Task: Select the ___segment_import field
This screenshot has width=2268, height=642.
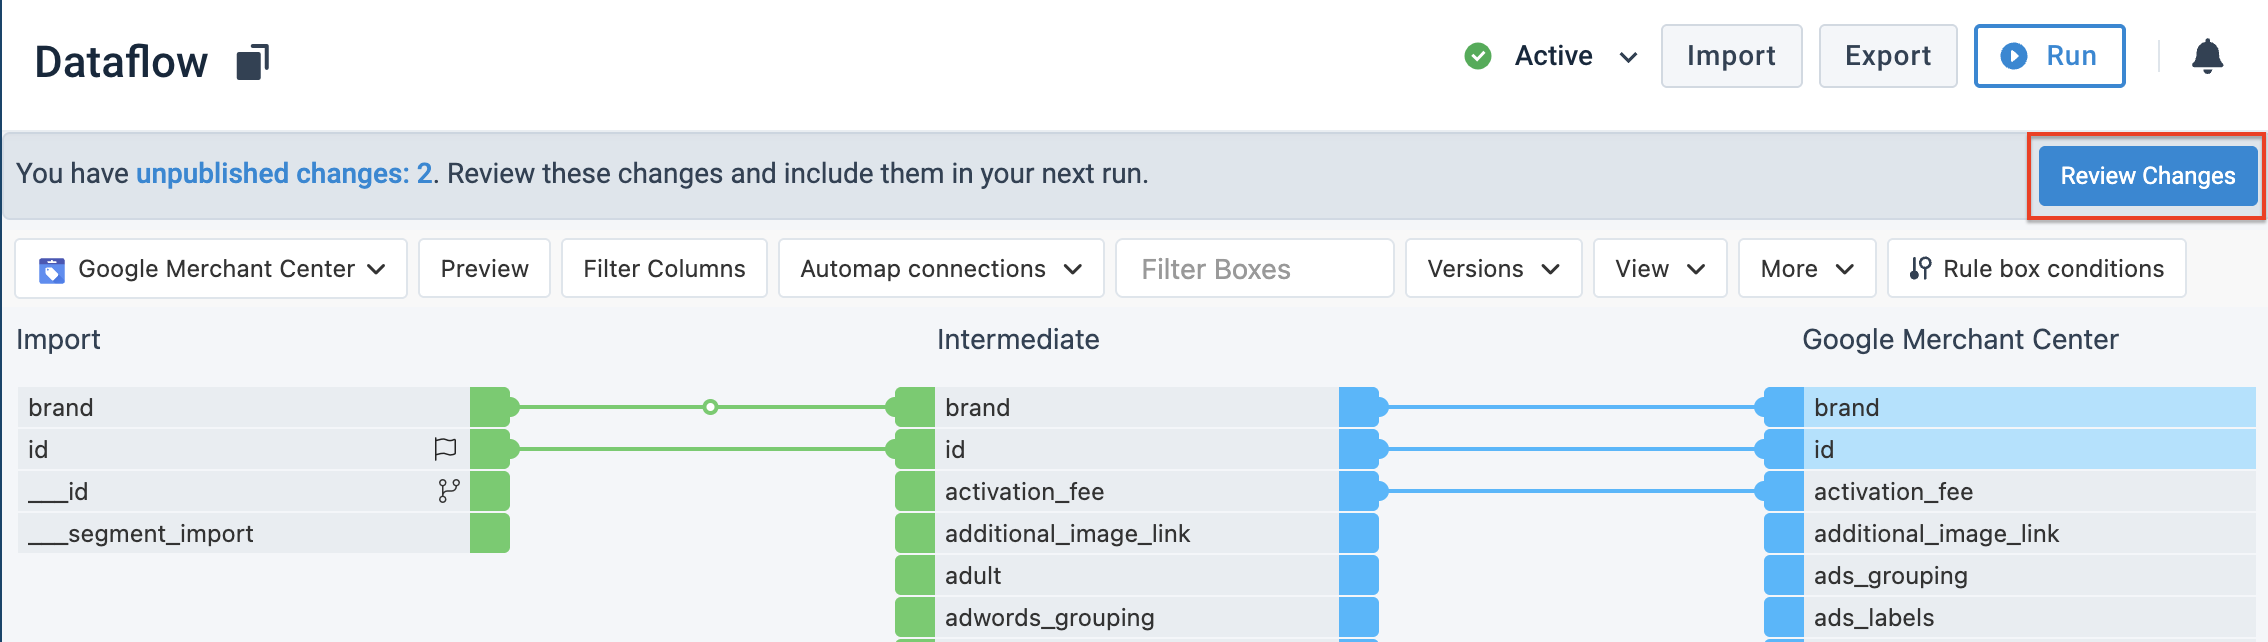Action: pos(244,533)
